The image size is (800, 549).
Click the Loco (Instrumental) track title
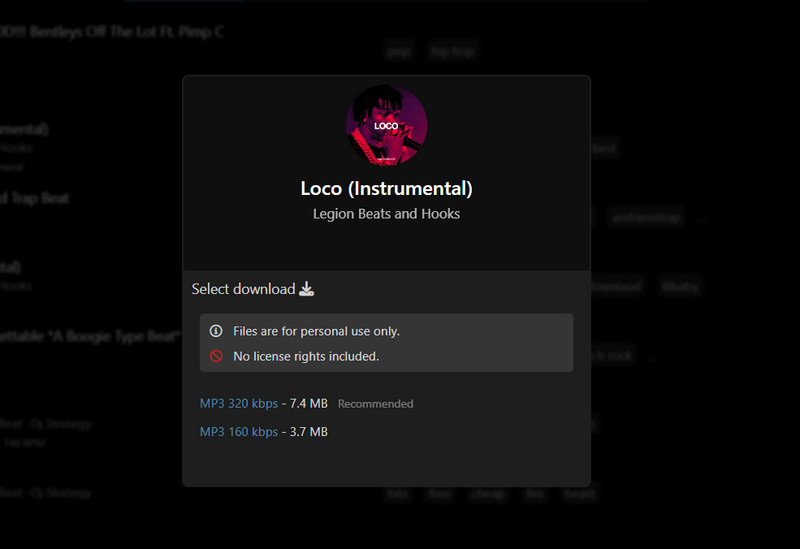pos(386,188)
